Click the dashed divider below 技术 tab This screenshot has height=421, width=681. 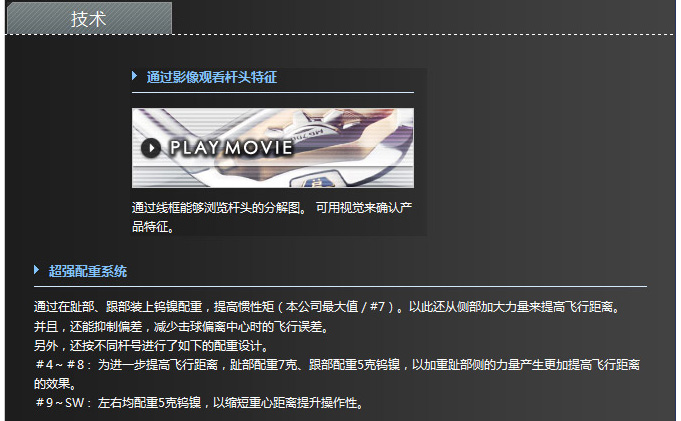(340, 34)
